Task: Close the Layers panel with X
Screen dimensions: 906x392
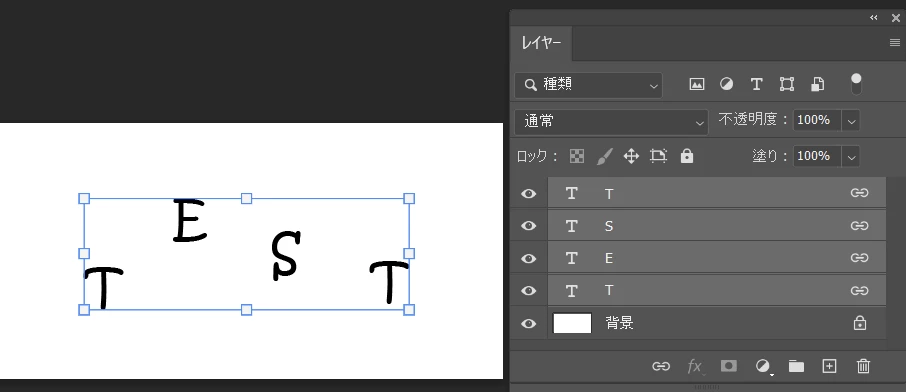Action: click(x=896, y=18)
